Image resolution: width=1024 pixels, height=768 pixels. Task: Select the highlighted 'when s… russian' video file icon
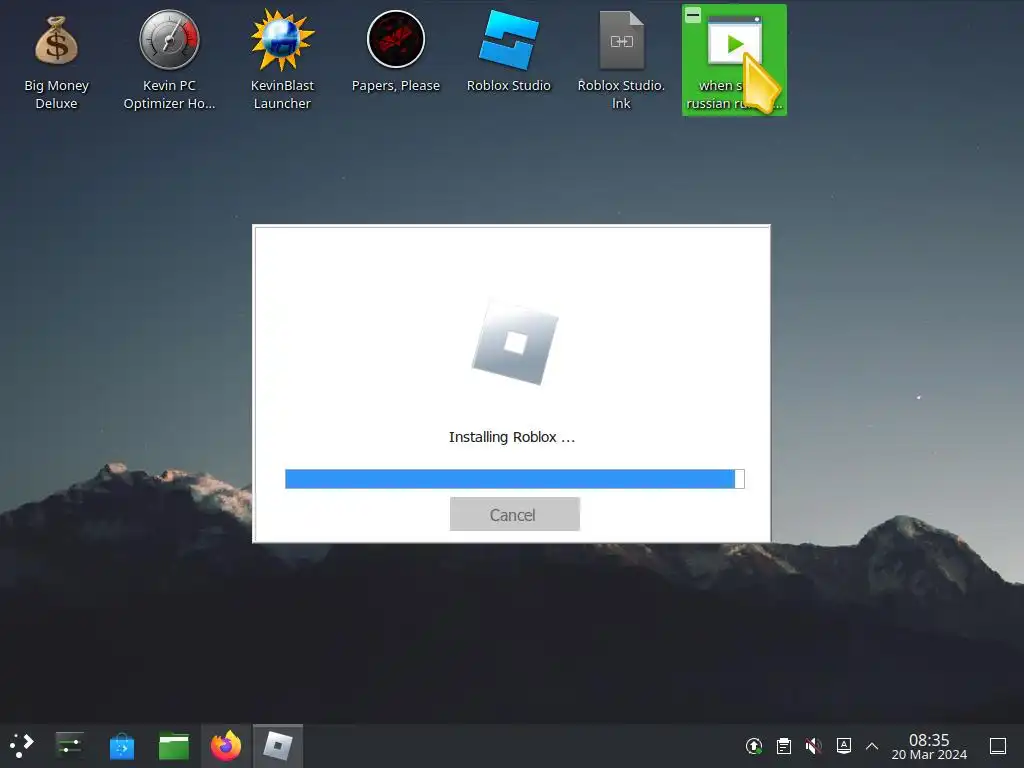point(734,60)
